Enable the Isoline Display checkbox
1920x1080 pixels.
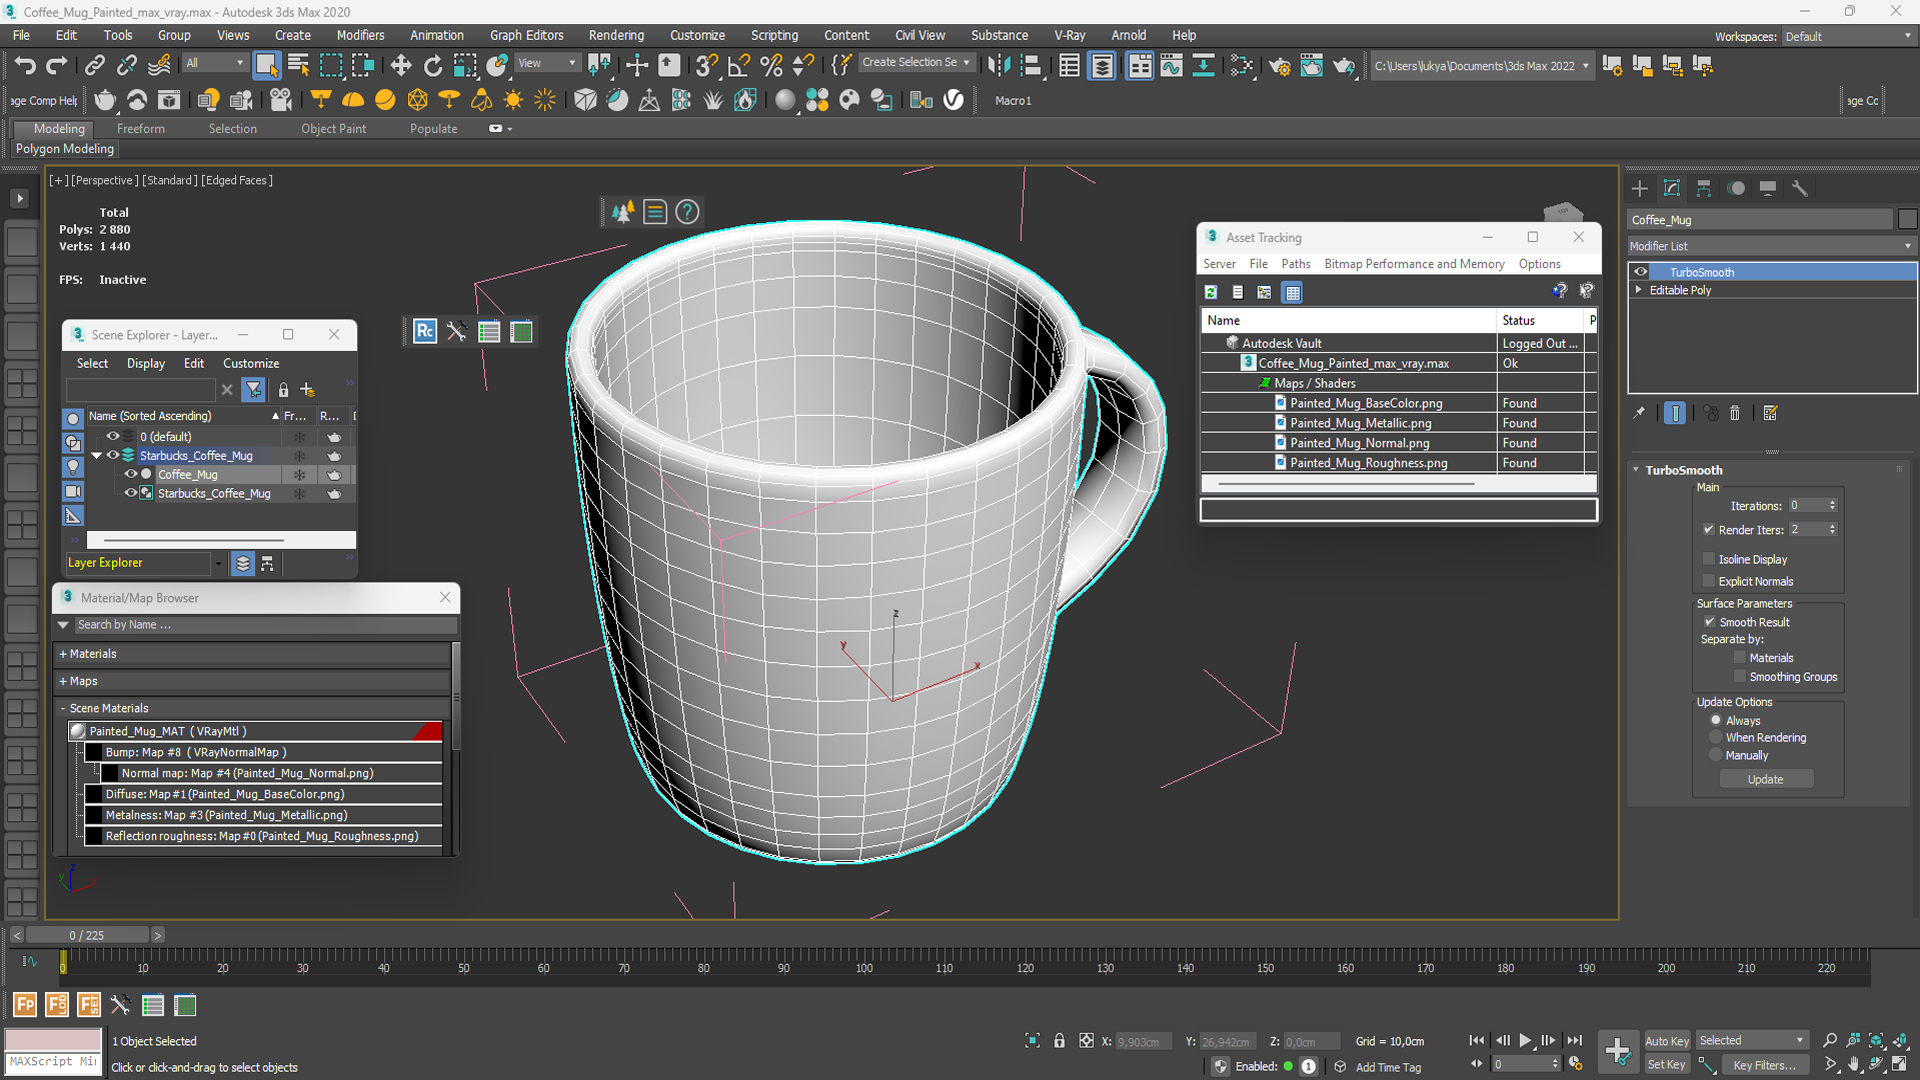click(1709, 559)
